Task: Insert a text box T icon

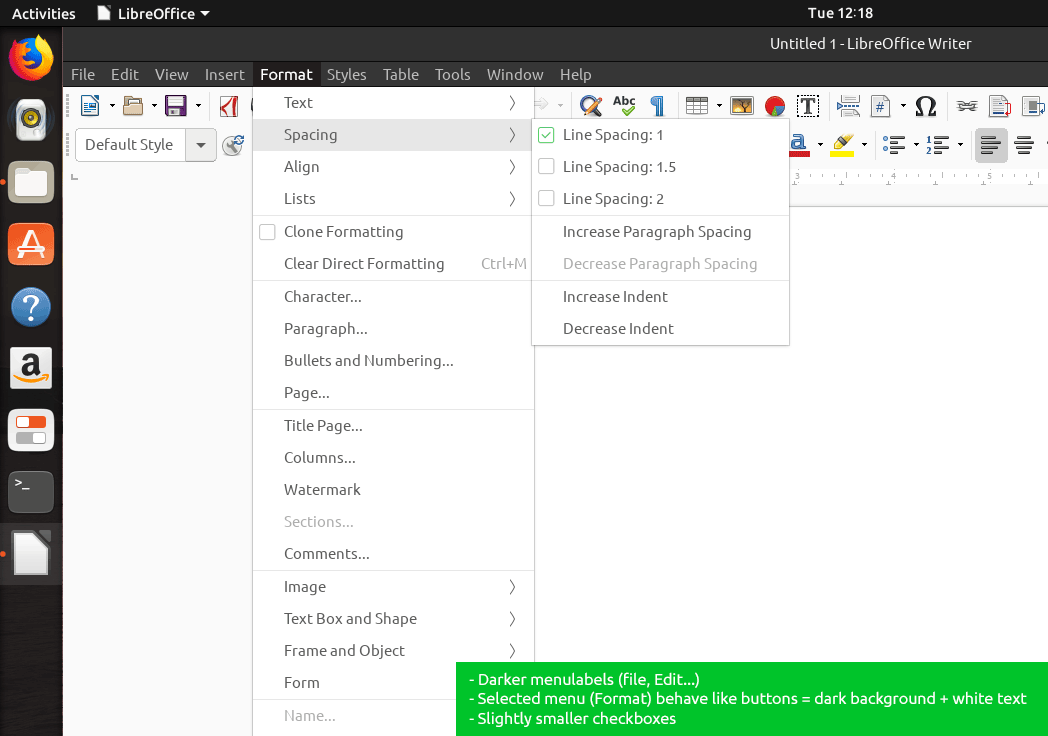Action: (808, 106)
